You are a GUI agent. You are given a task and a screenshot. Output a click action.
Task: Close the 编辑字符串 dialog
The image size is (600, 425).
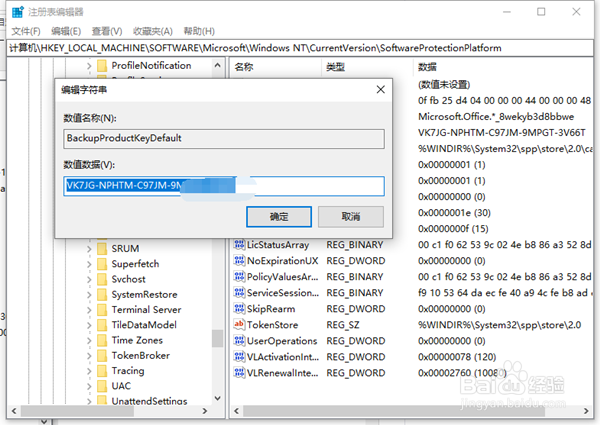(381, 90)
